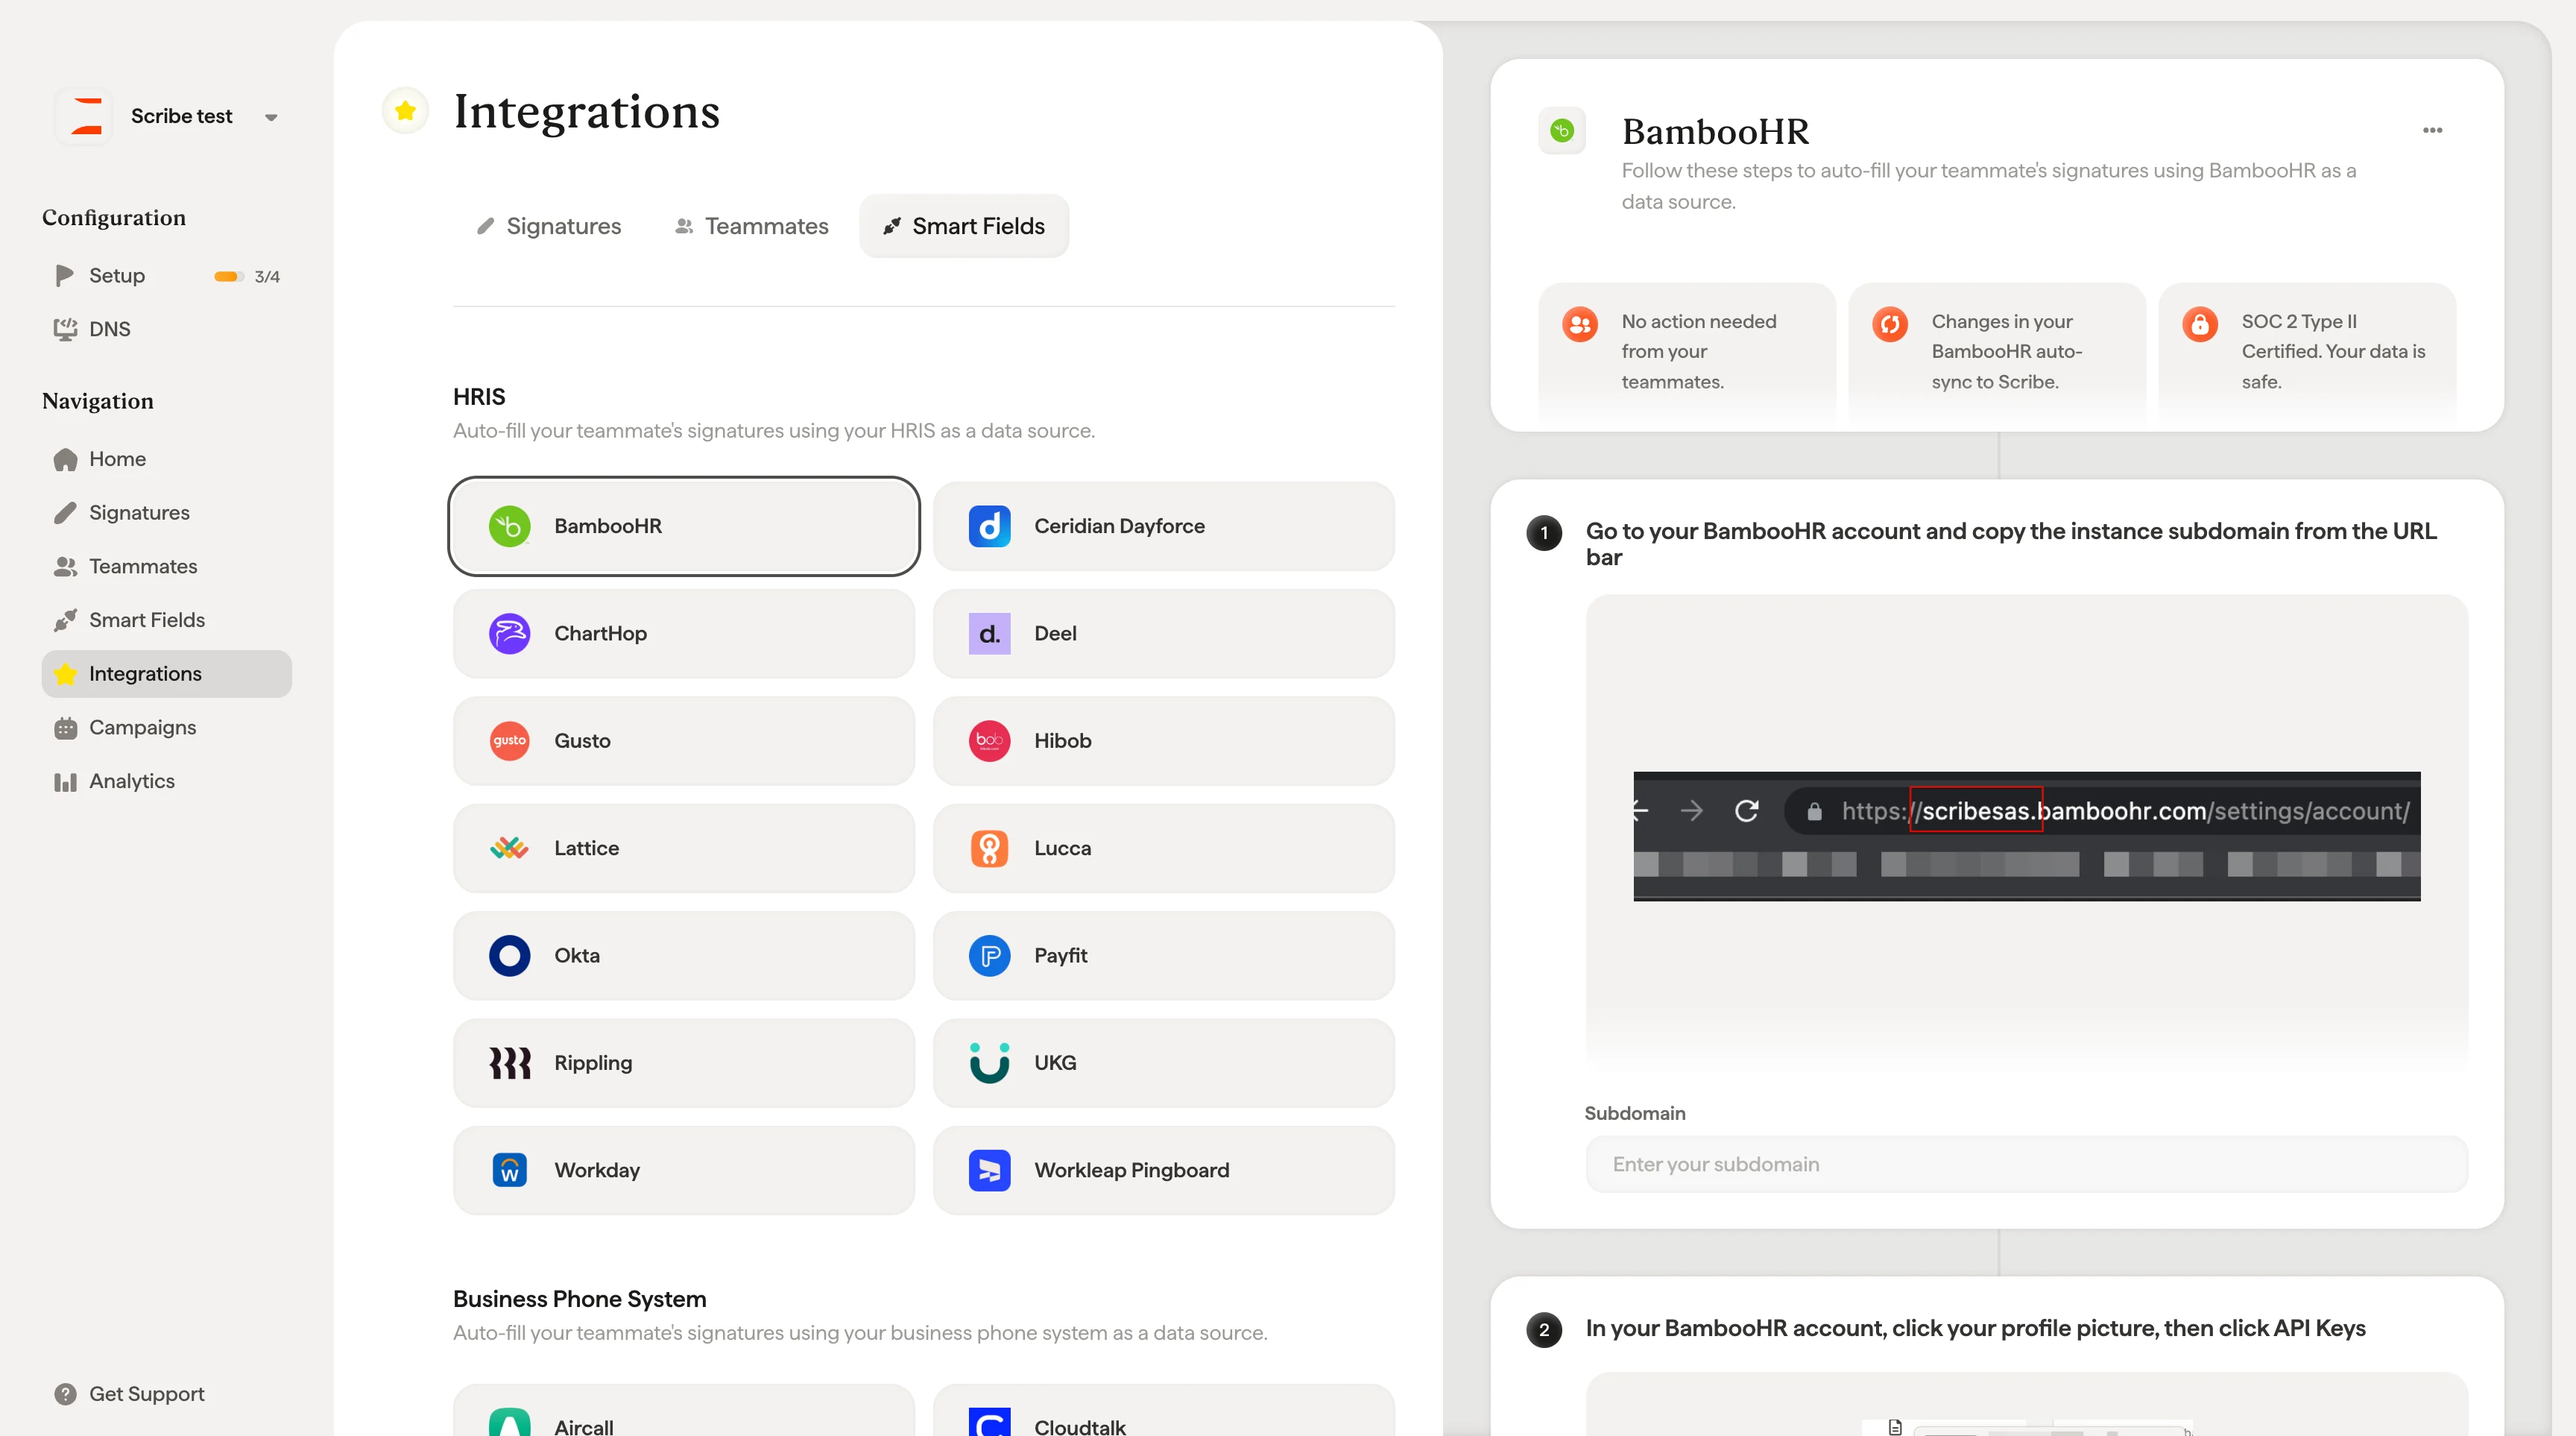
Task: Select the ChartHop integration
Action: pyautogui.click(x=684, y=634)
